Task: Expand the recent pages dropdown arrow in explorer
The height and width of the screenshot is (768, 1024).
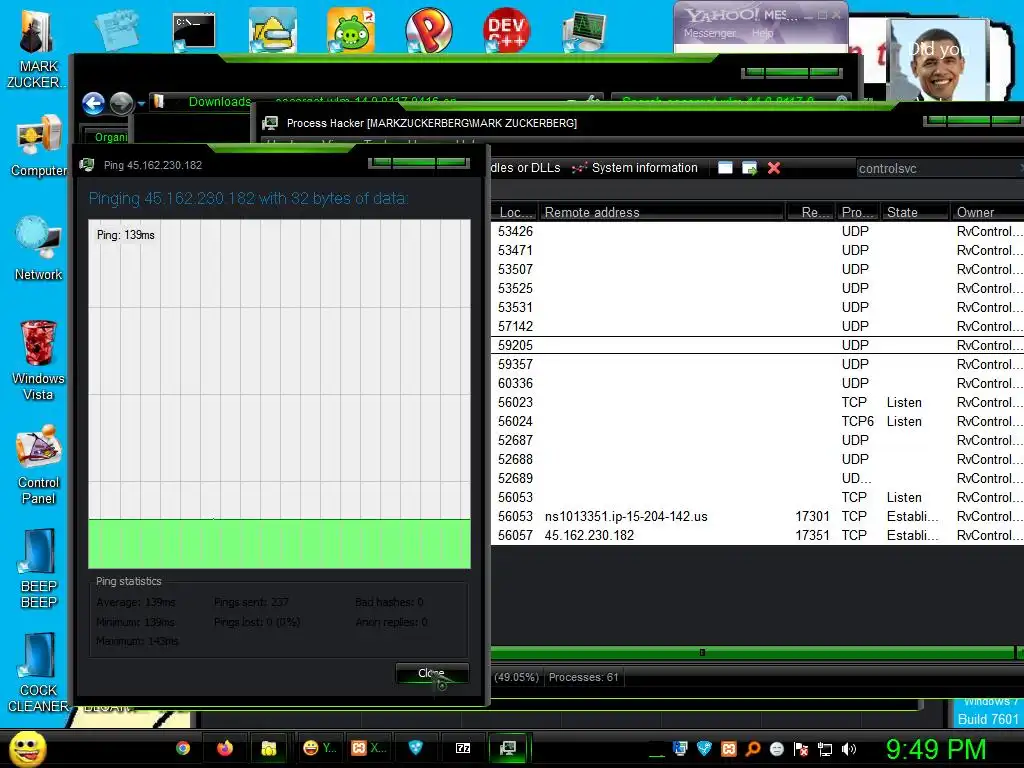Action: (x=141, y=104)
